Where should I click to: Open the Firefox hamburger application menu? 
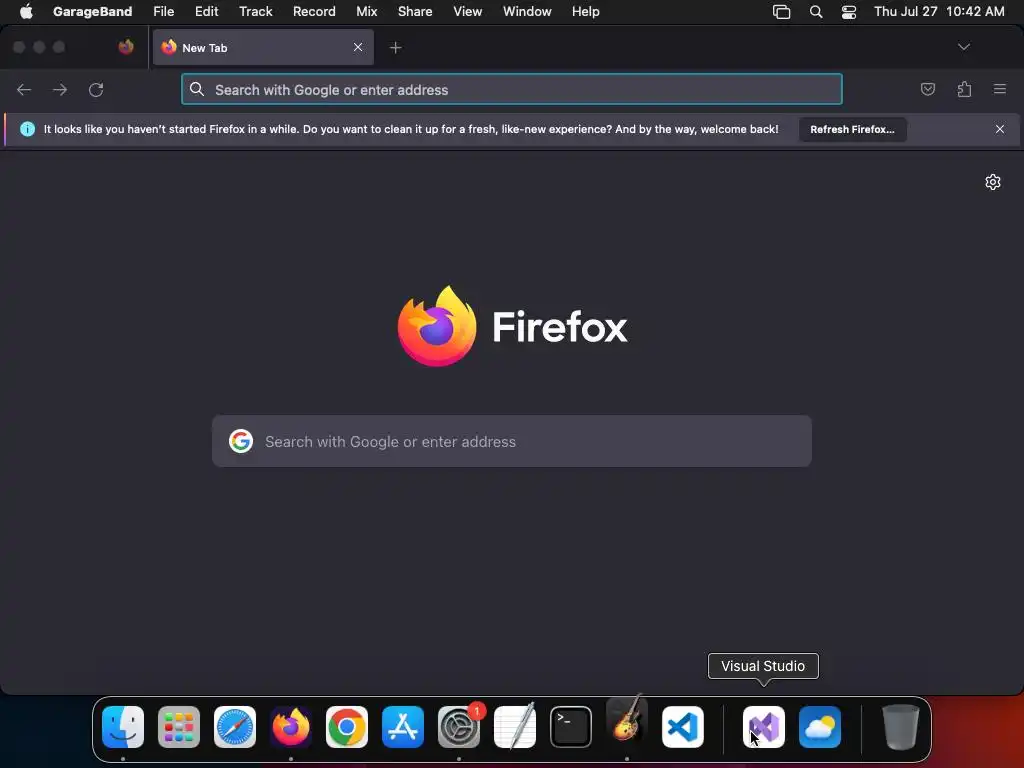pyautogui.click(x=1000, y=89)
